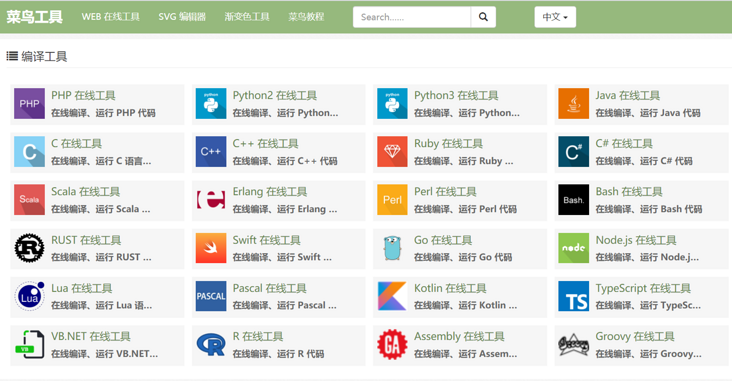Open the WEB 在线工具 menu item

pos(111,17)
